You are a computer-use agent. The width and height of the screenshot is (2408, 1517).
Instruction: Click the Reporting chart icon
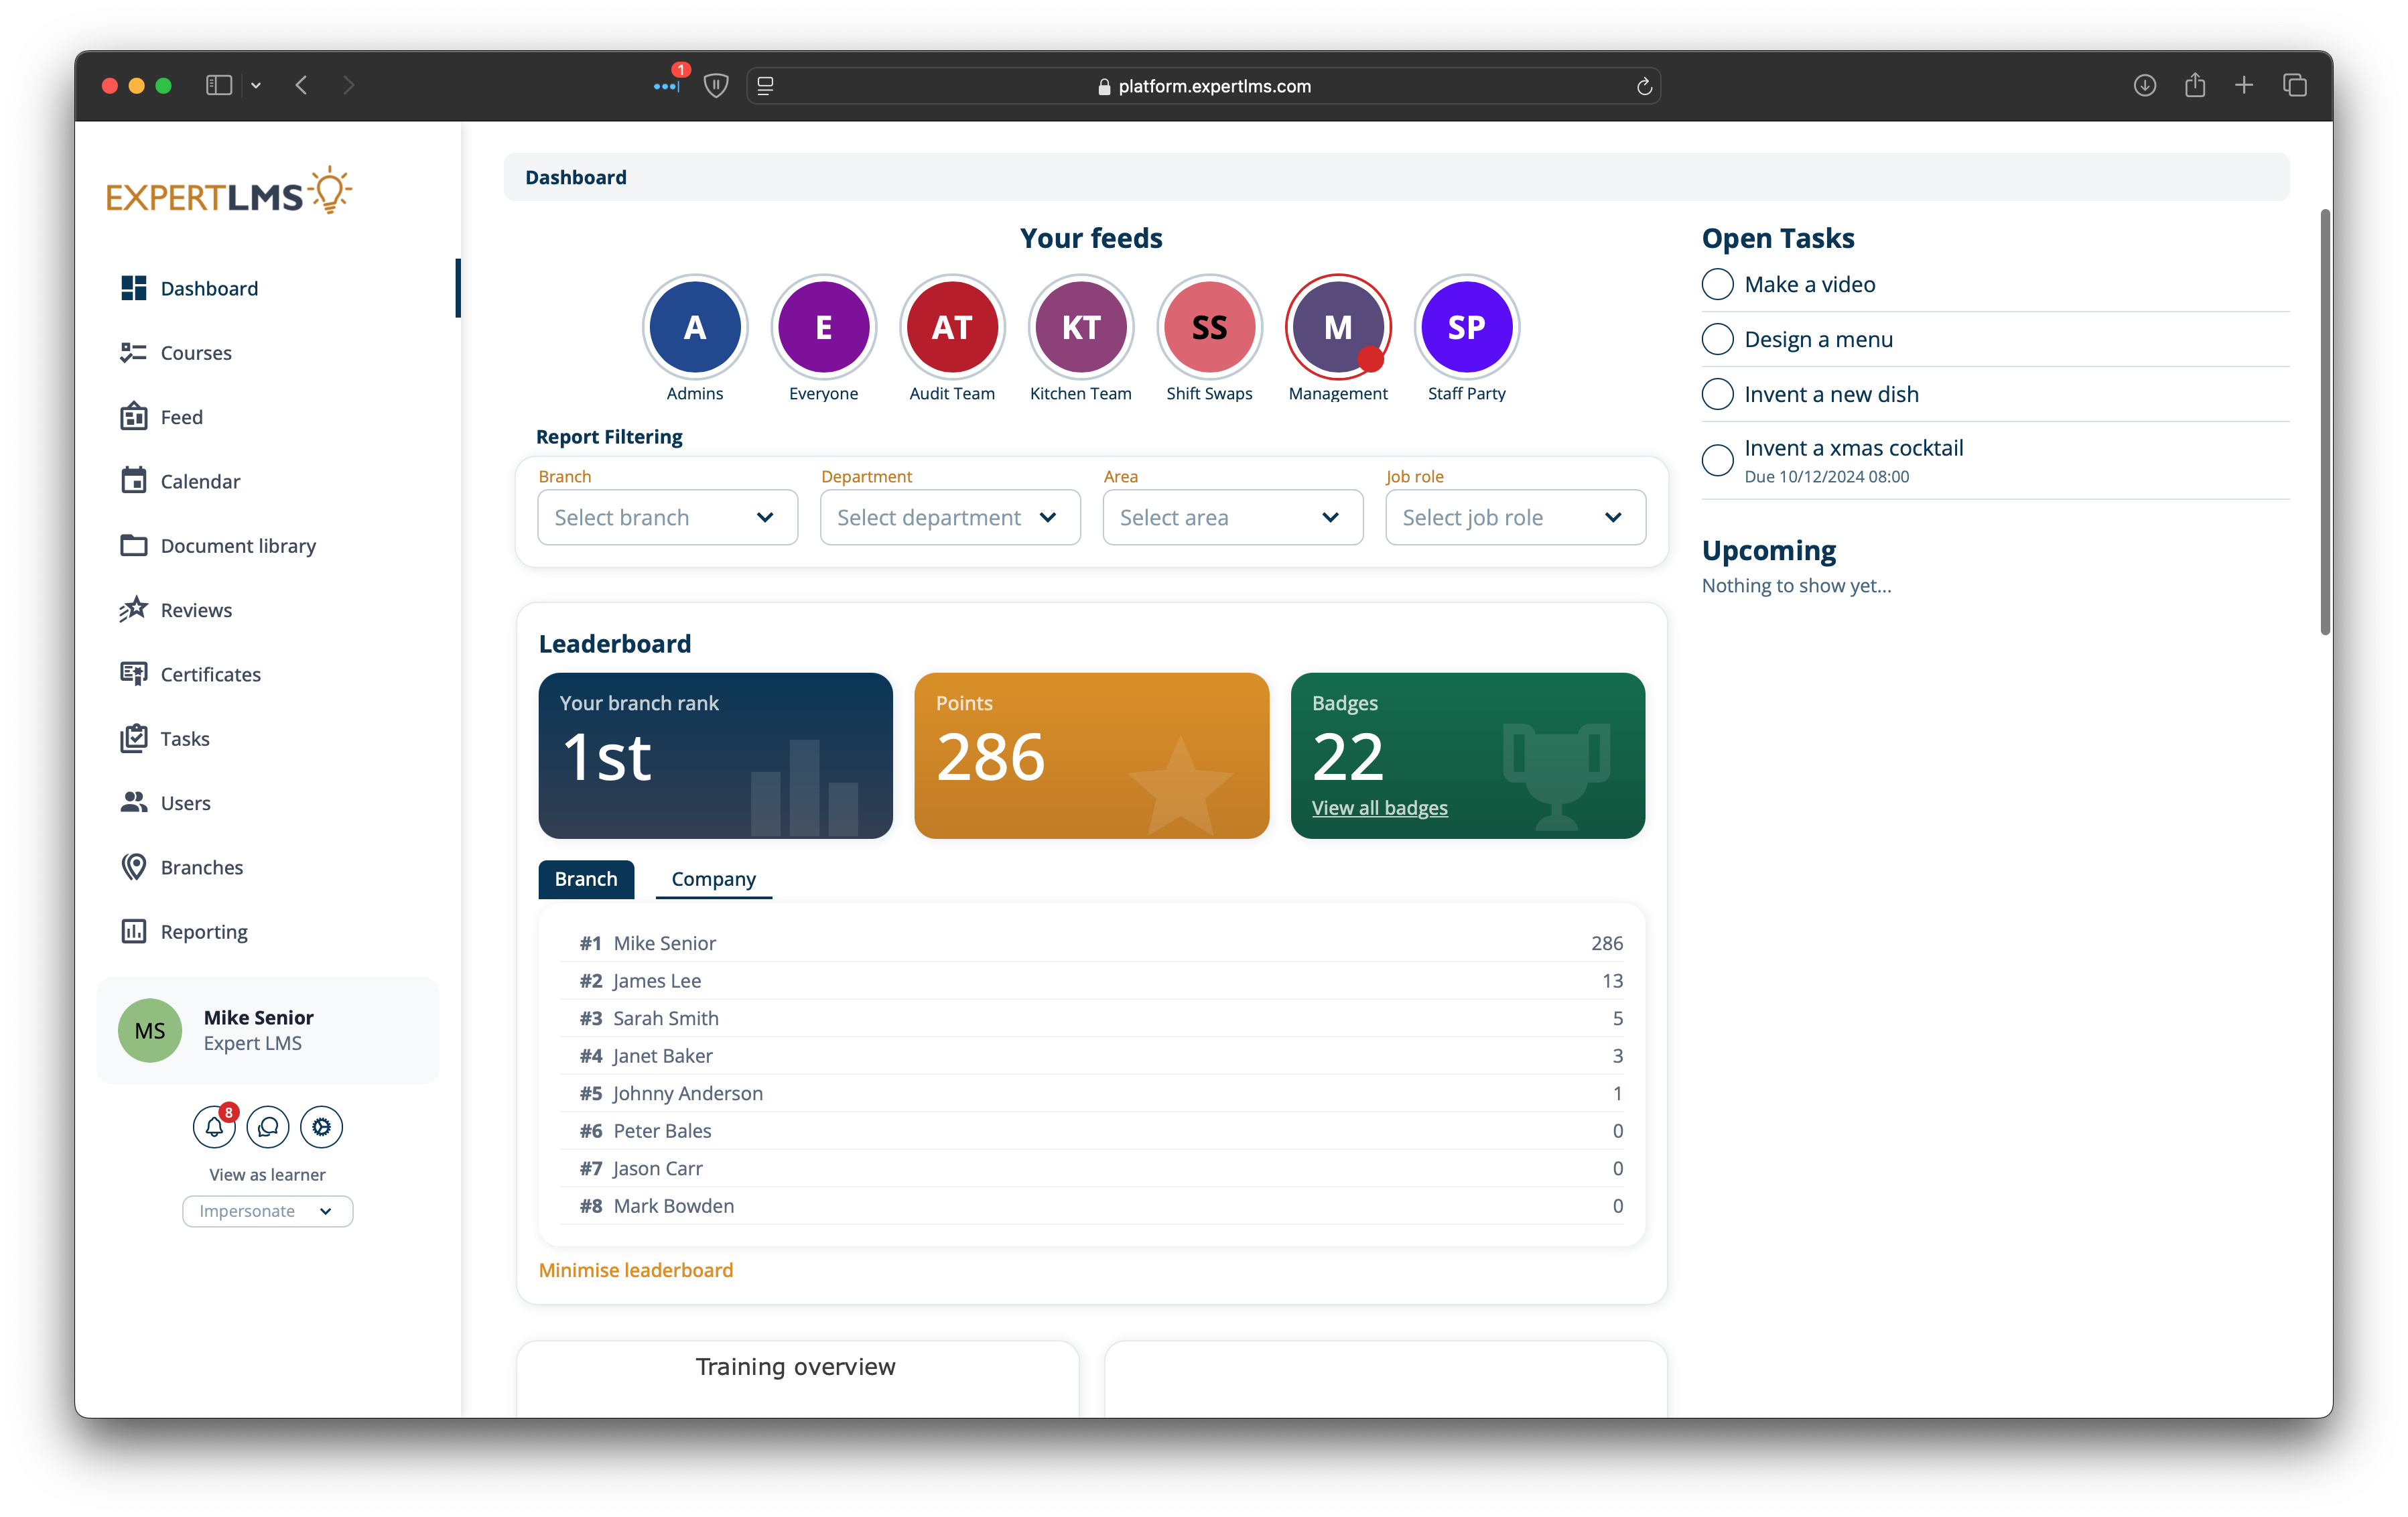pyautogui.click(x=134, y=931)
